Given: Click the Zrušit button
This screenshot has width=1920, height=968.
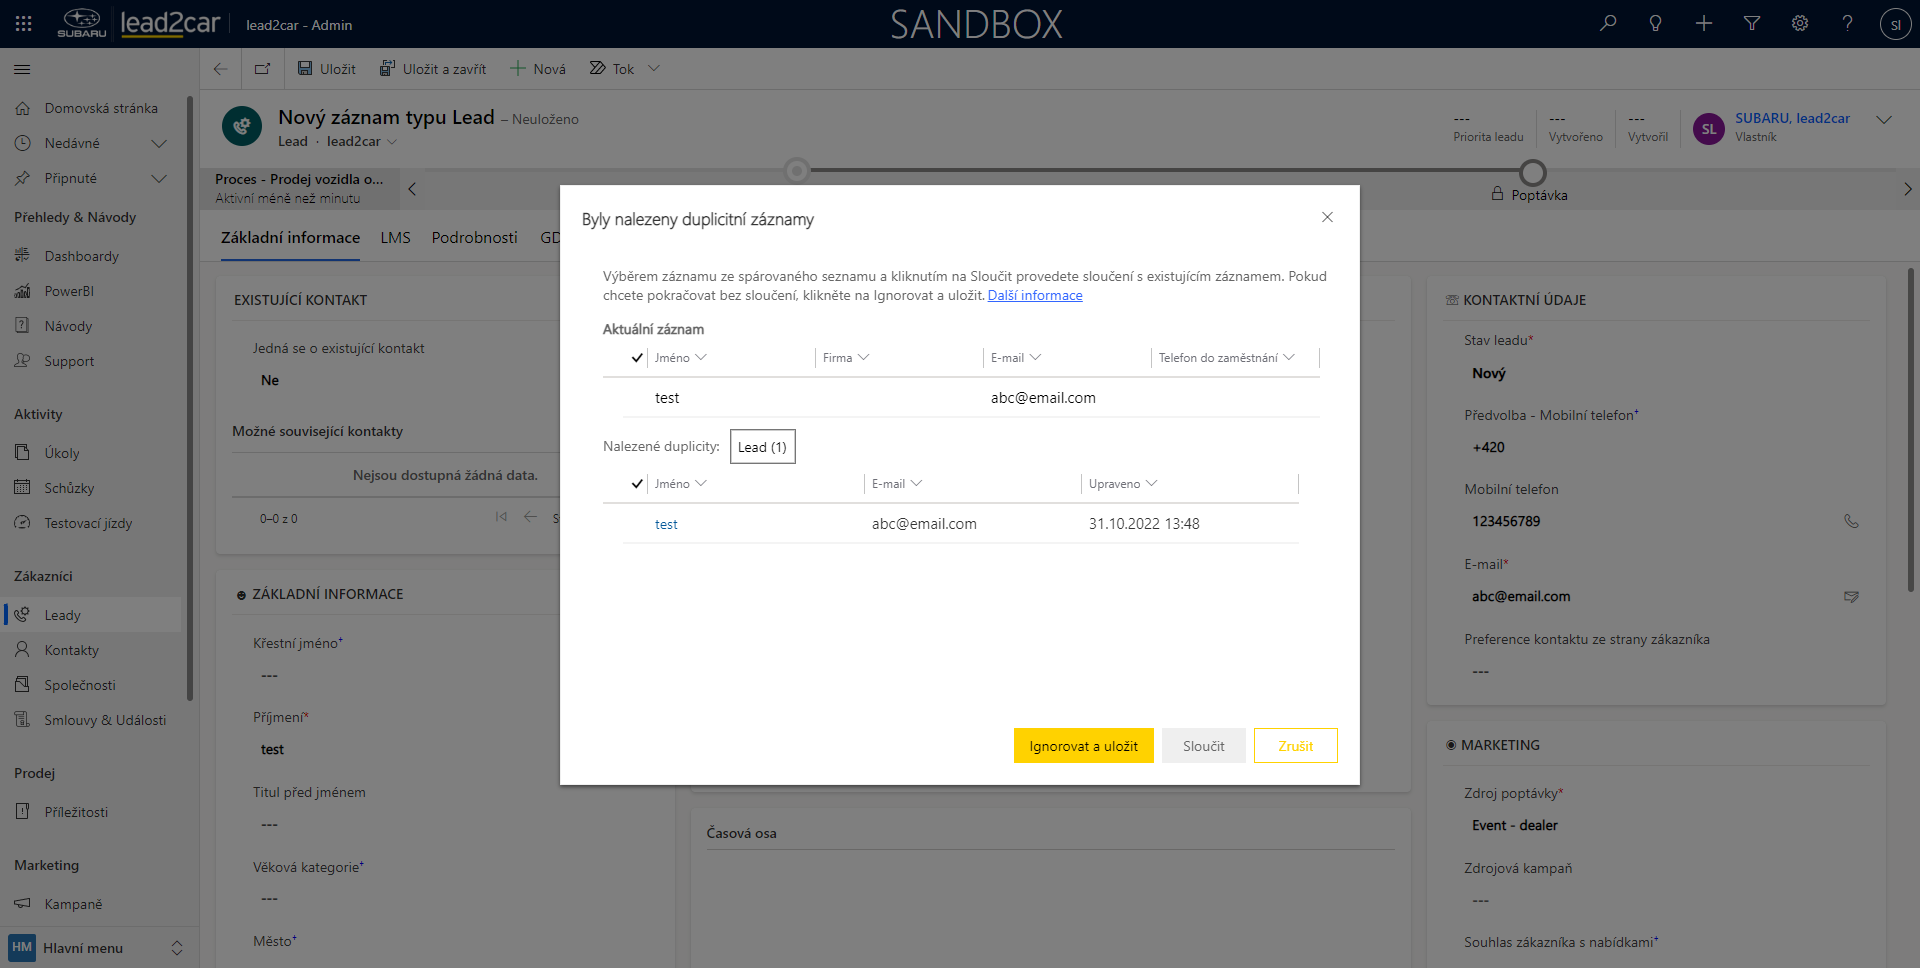Looking at the screenshot, I should pyautogui.click(x=1295, y=746).
